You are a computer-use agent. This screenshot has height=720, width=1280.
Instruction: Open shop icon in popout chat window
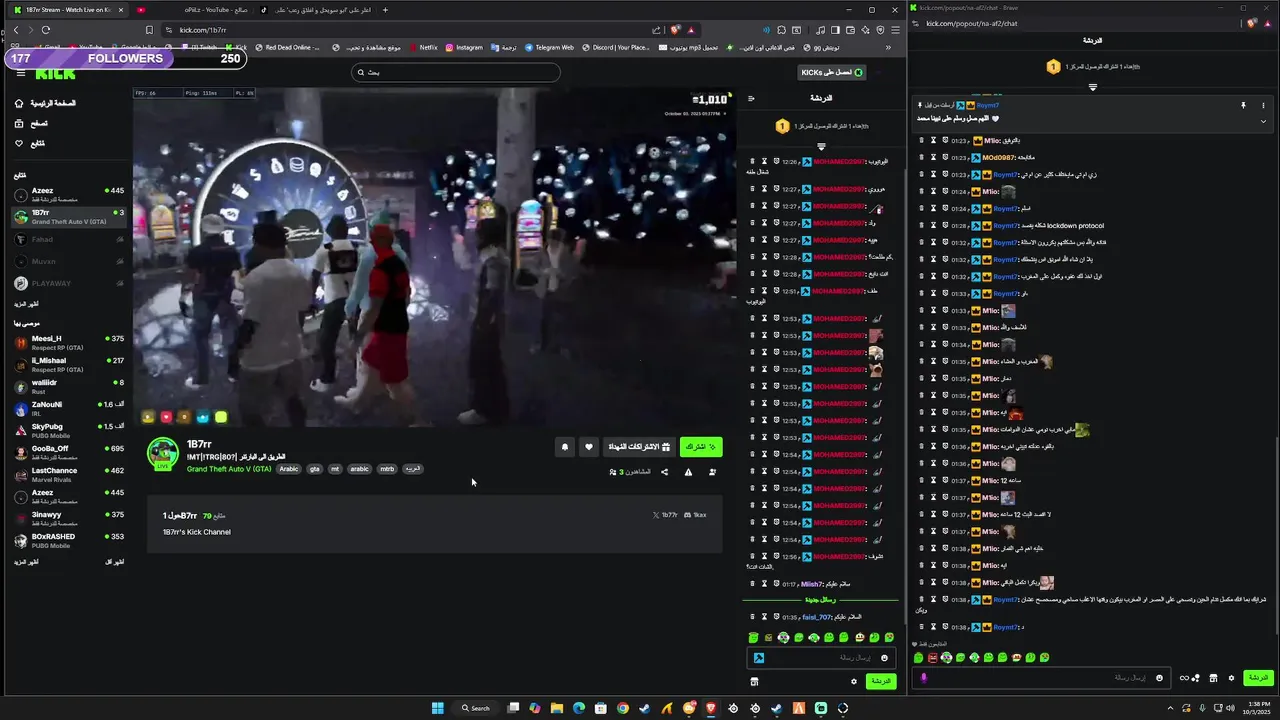[x=1213, y=678]
